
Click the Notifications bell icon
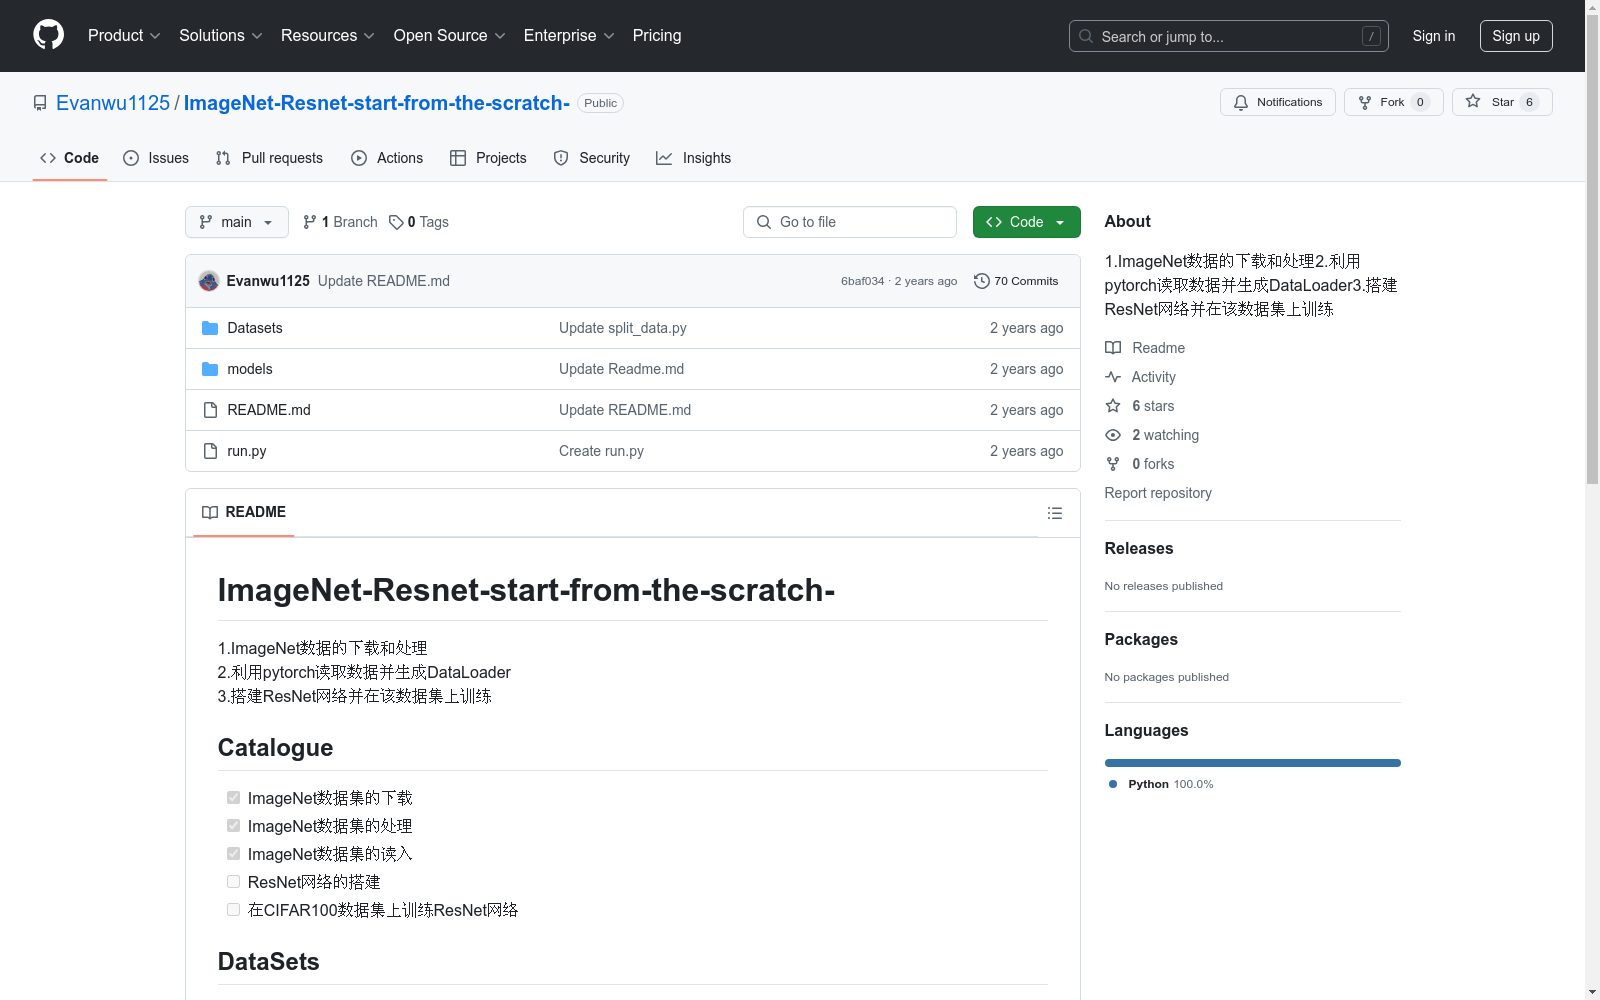(1241, 102)
